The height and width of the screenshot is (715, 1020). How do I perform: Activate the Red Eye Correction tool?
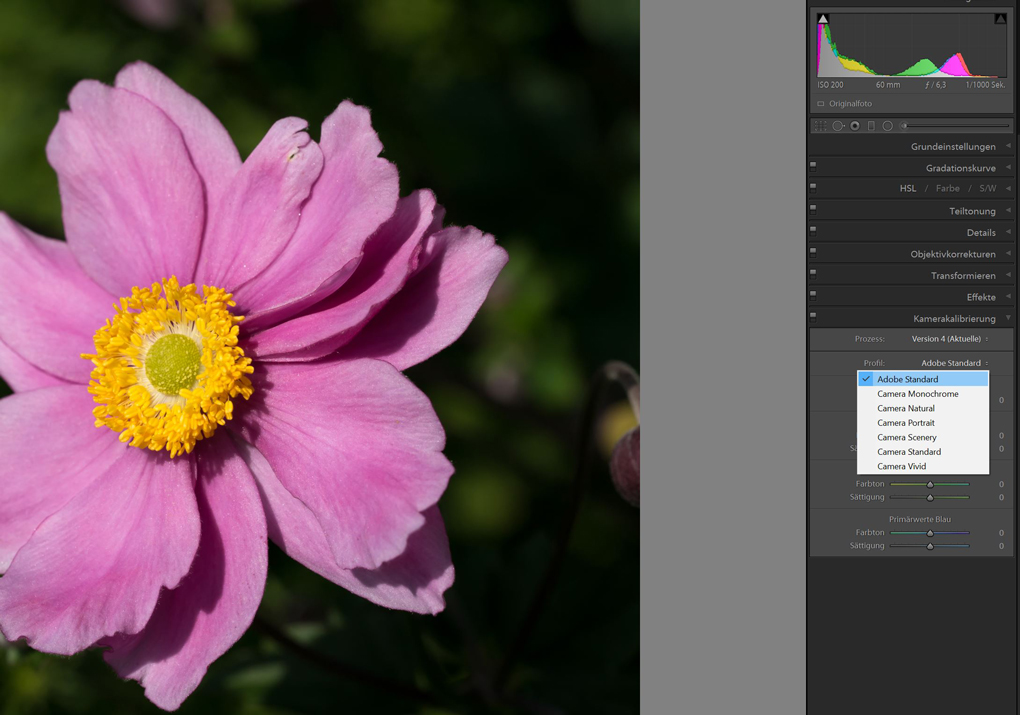(x=855, y=126)
